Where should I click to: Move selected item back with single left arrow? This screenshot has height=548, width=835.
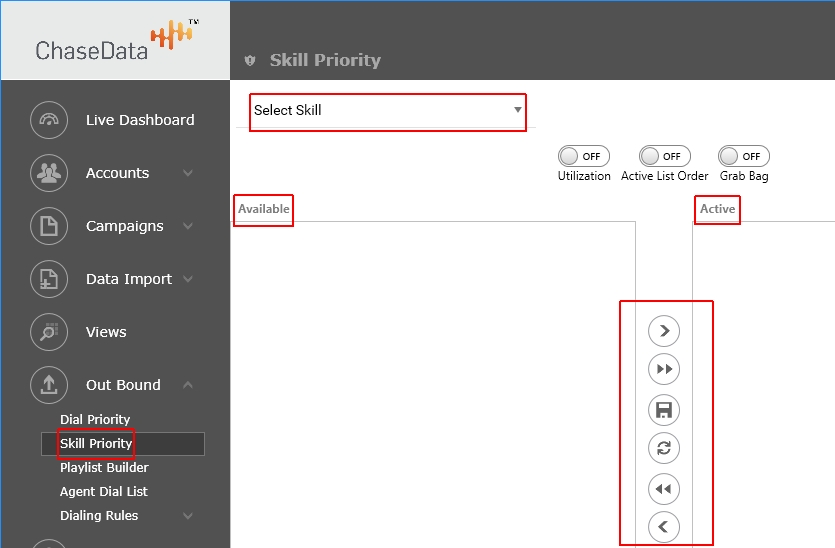[664, 527]
